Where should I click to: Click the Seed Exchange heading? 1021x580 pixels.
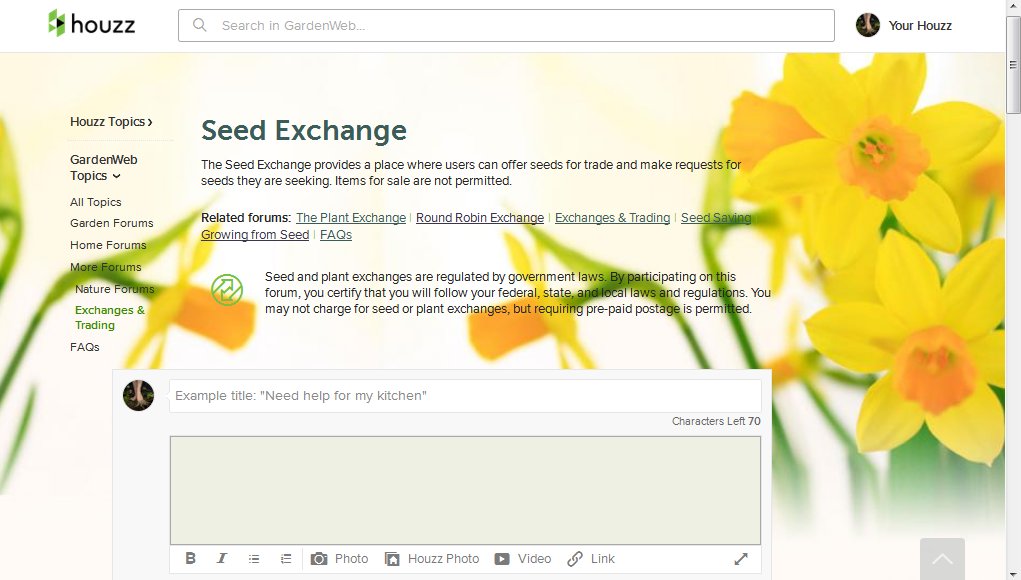303,130
